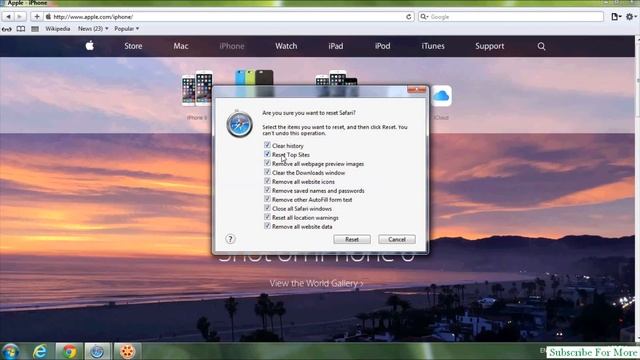
Task: Open the iTunes navigation item
Action: [433, 46]
